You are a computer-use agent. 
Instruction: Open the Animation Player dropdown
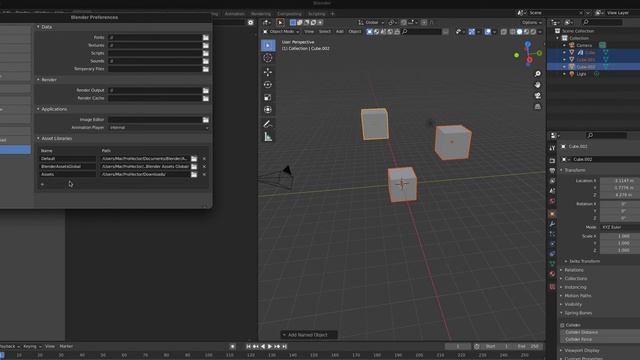(159, 128)
